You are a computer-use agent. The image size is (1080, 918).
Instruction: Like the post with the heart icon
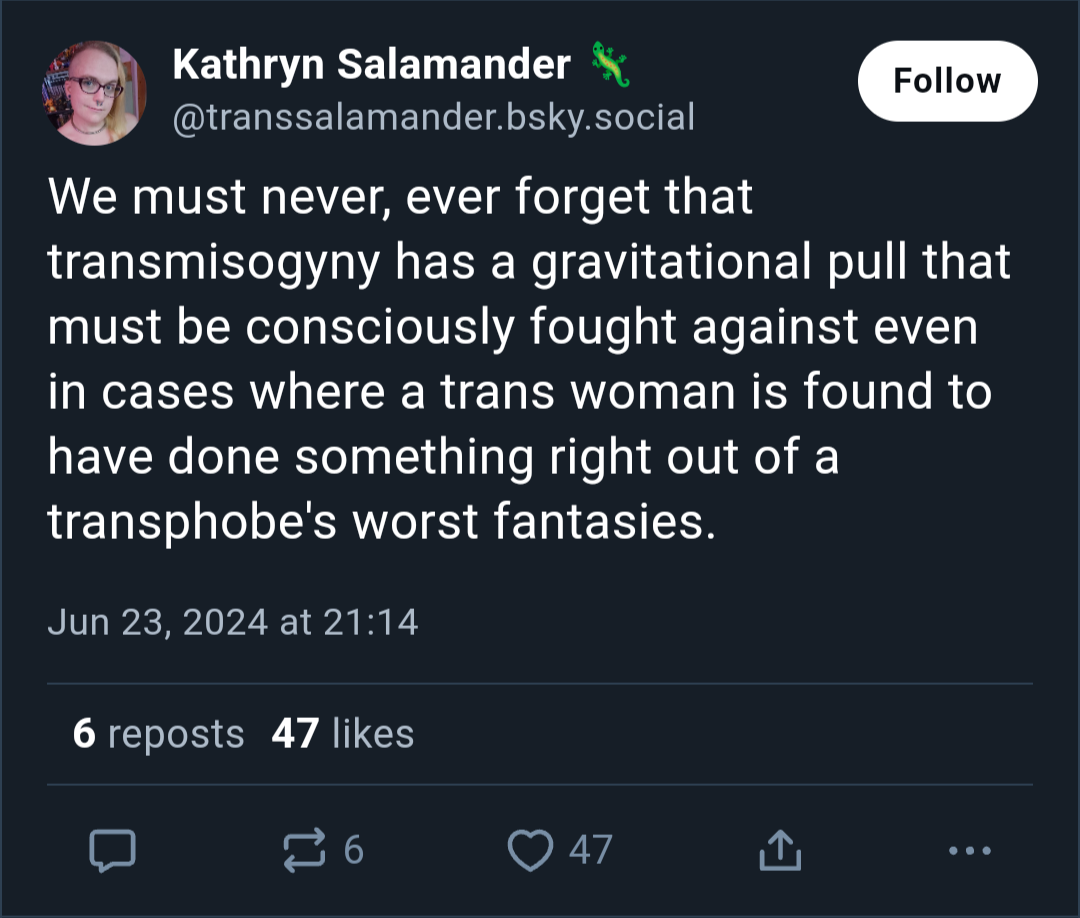(530, 851)
